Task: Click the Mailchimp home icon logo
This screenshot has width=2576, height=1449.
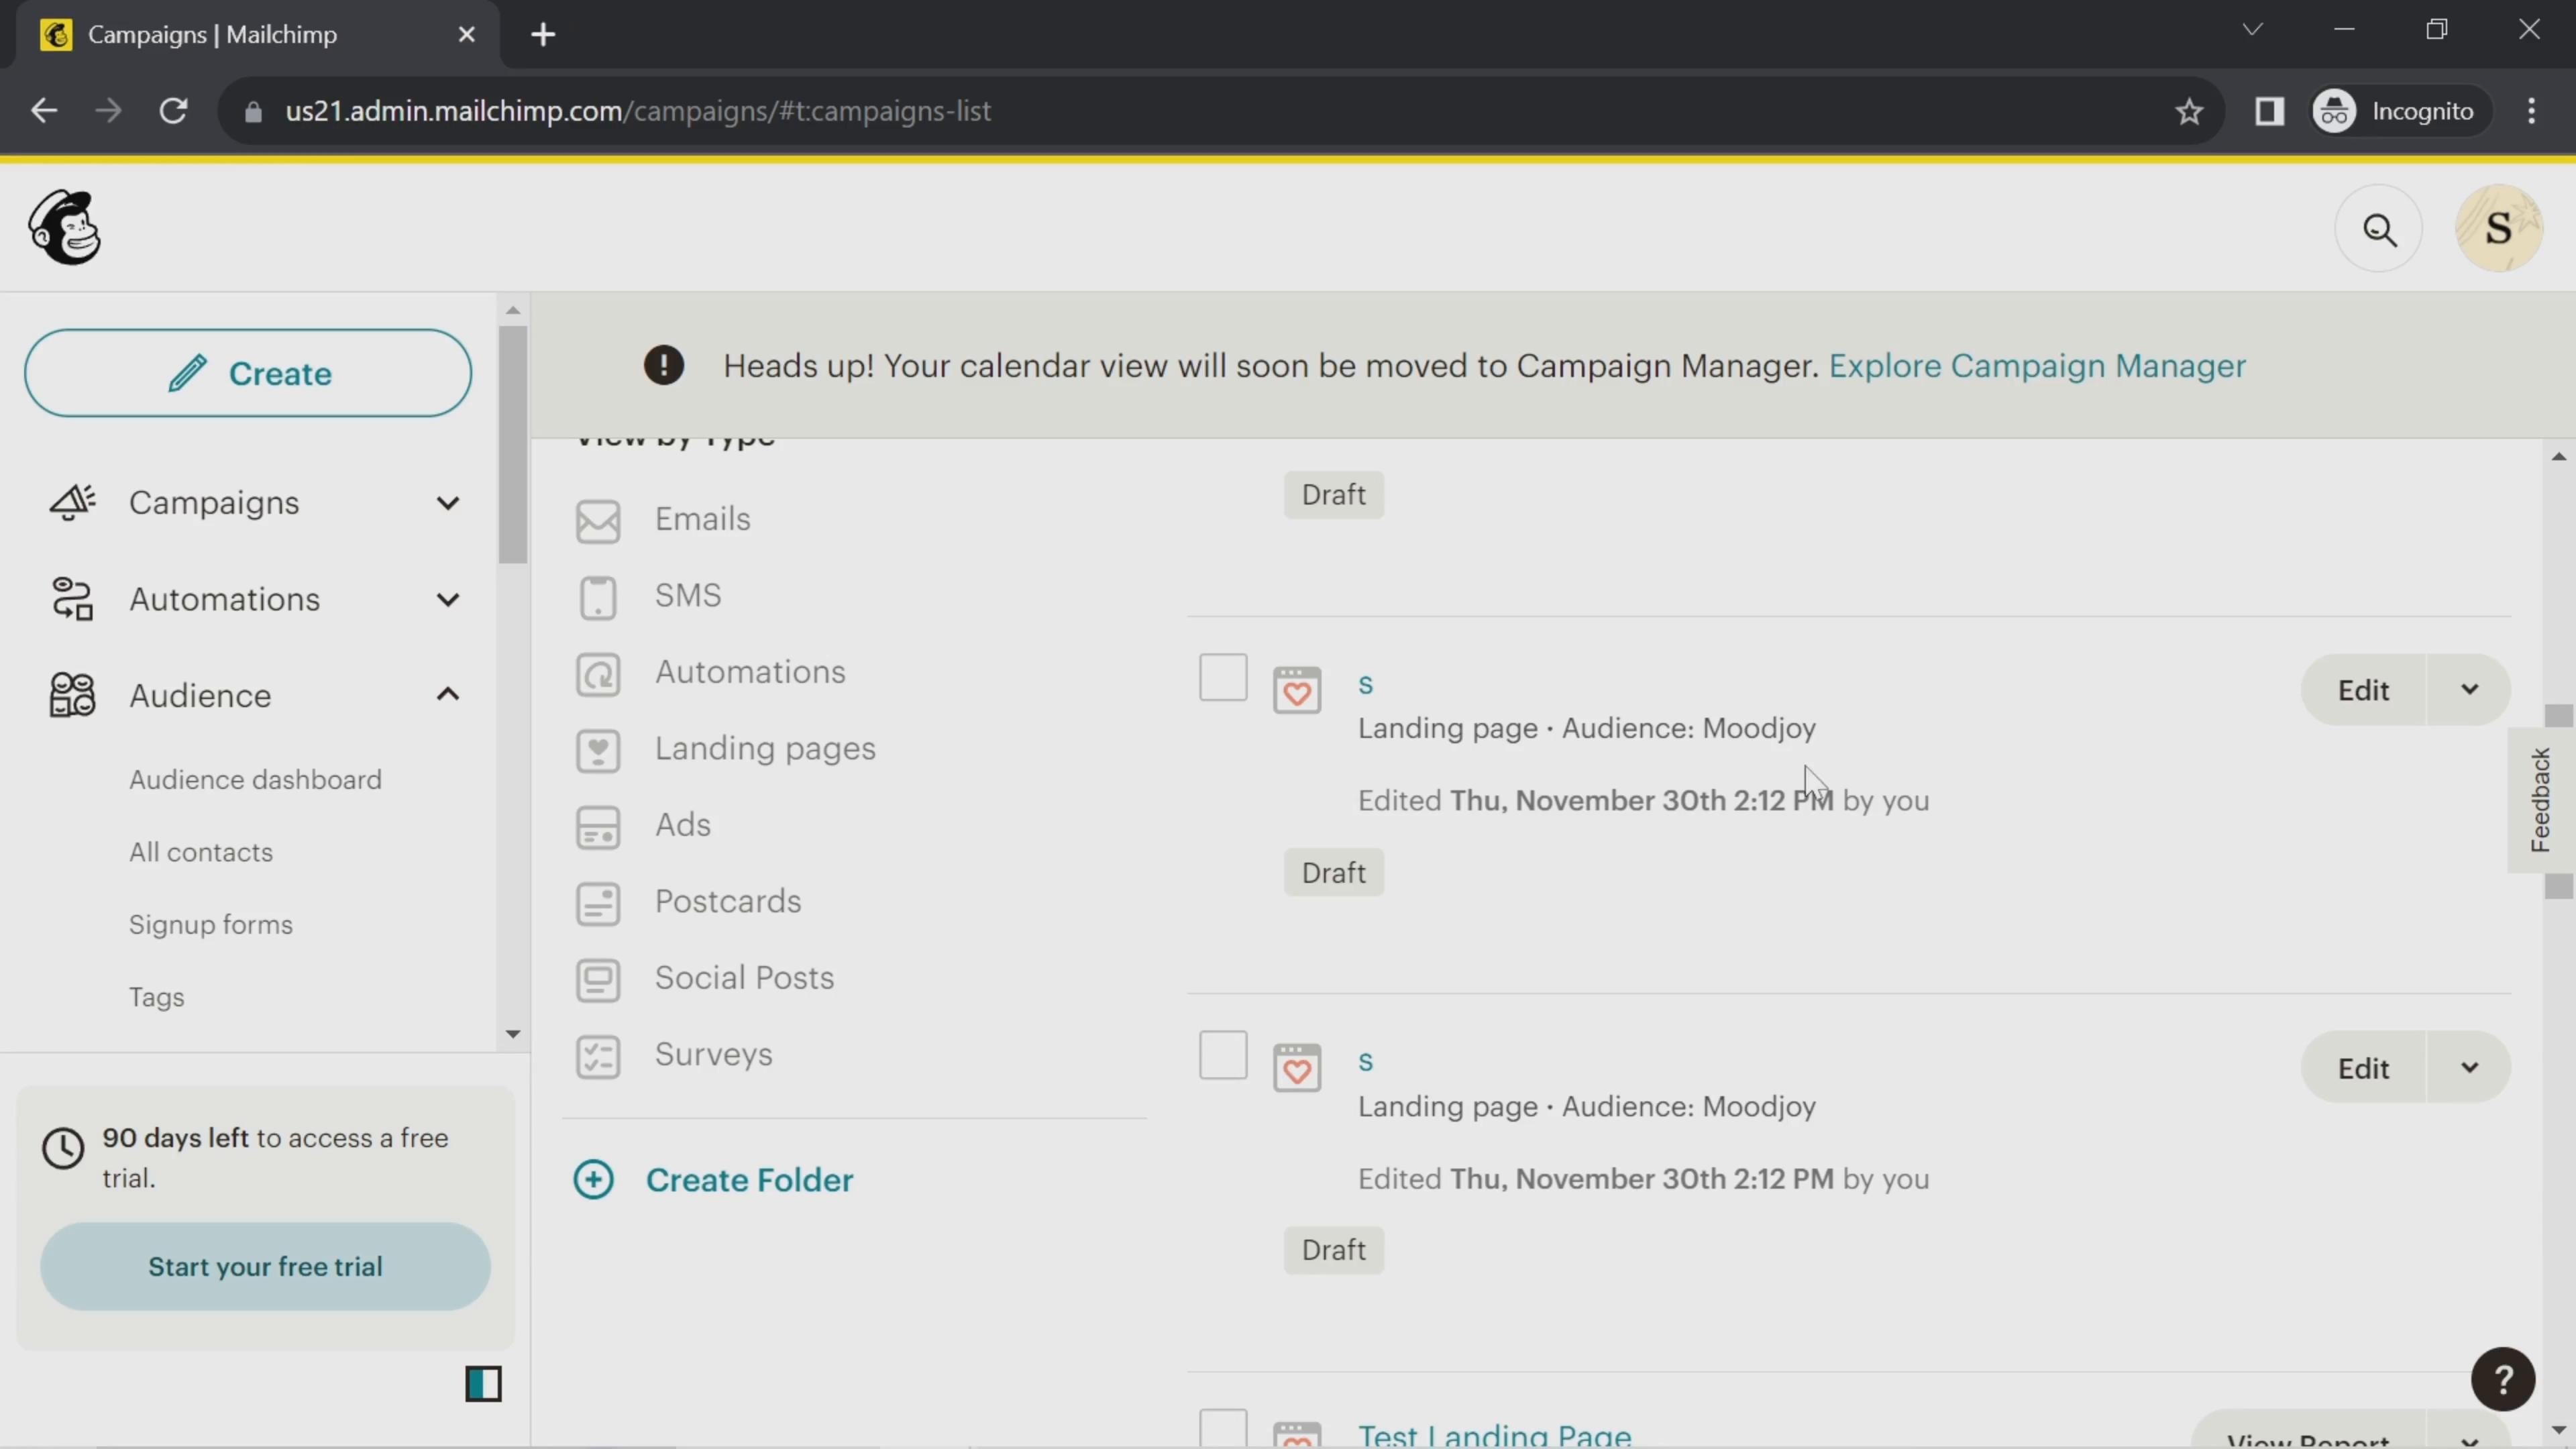Action: (x=64, y=228)
